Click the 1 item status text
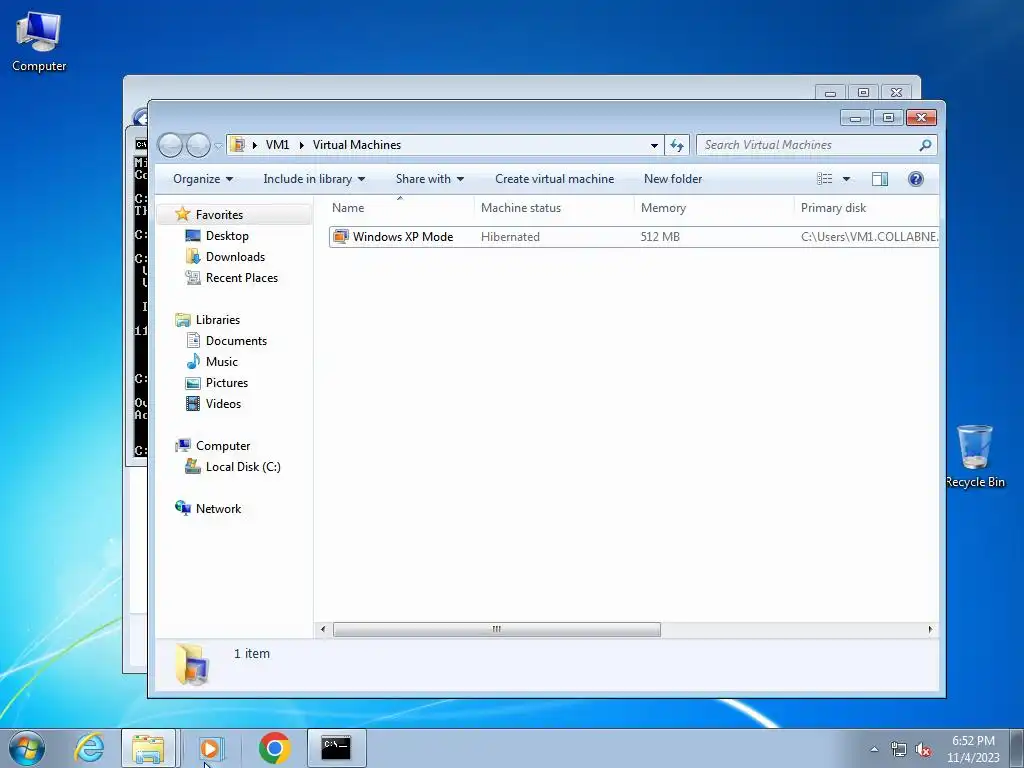 pos(251,653)
